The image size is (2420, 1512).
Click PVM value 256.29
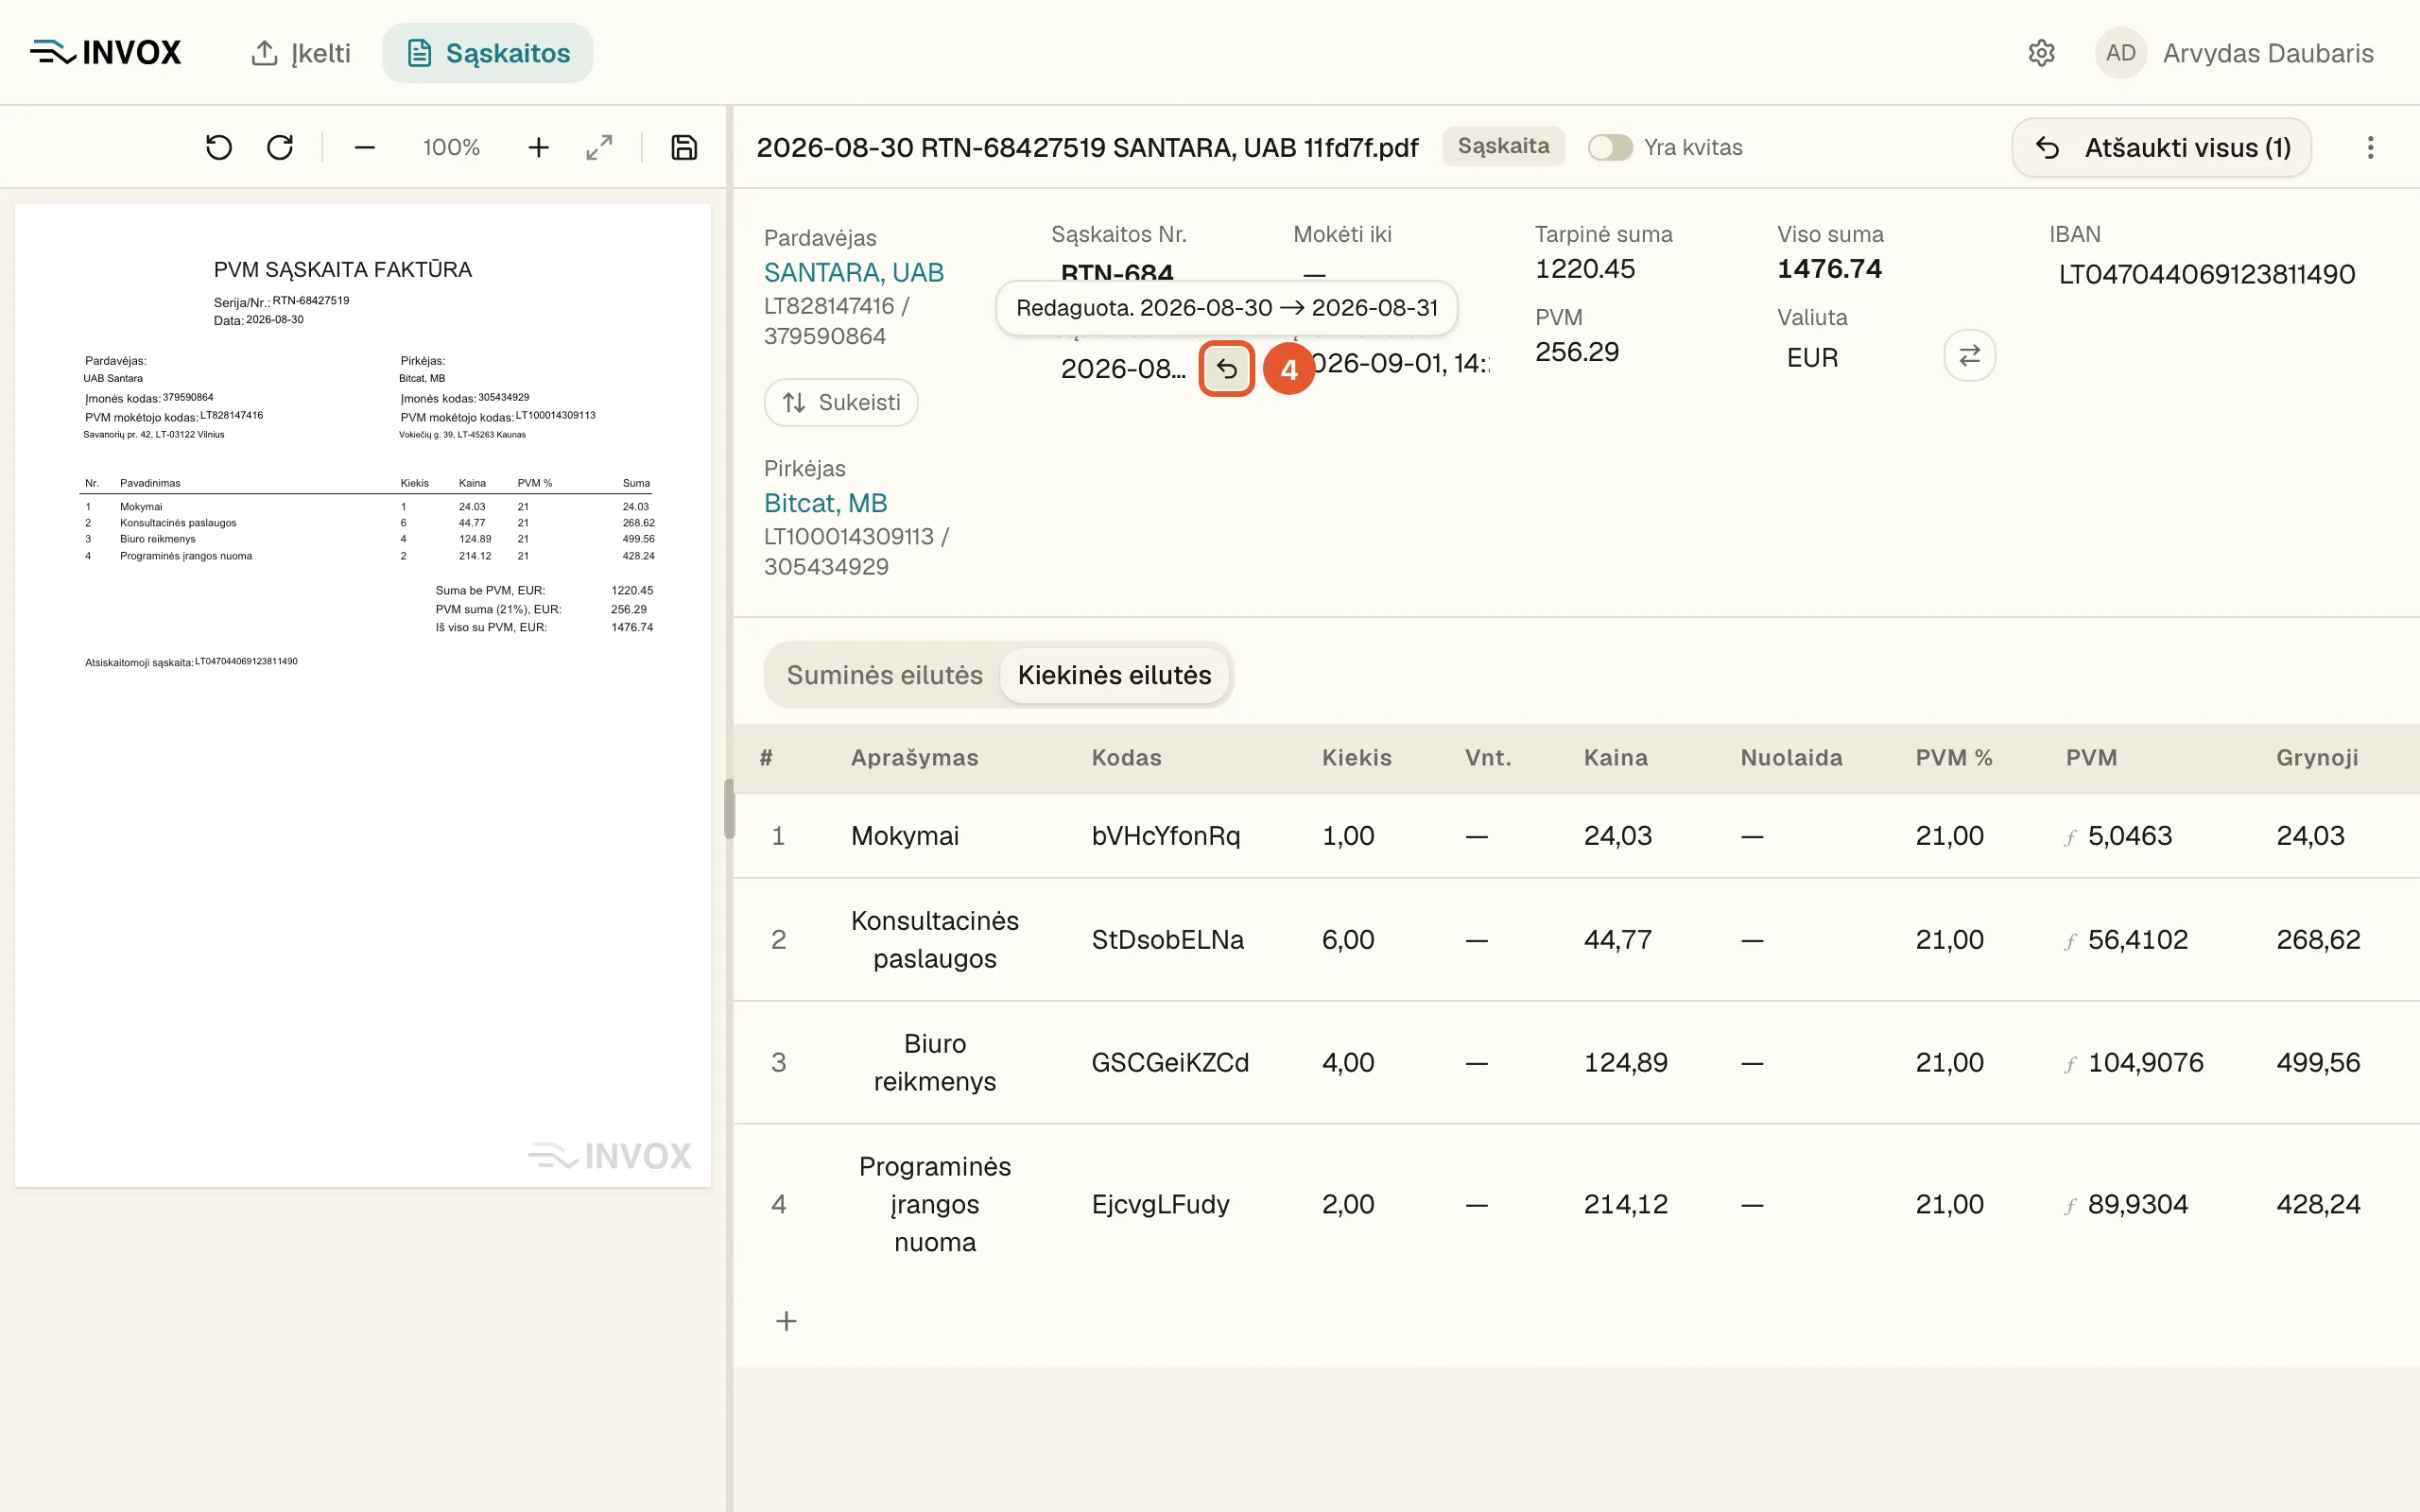pyautogui.click(x=1577, y=351)
